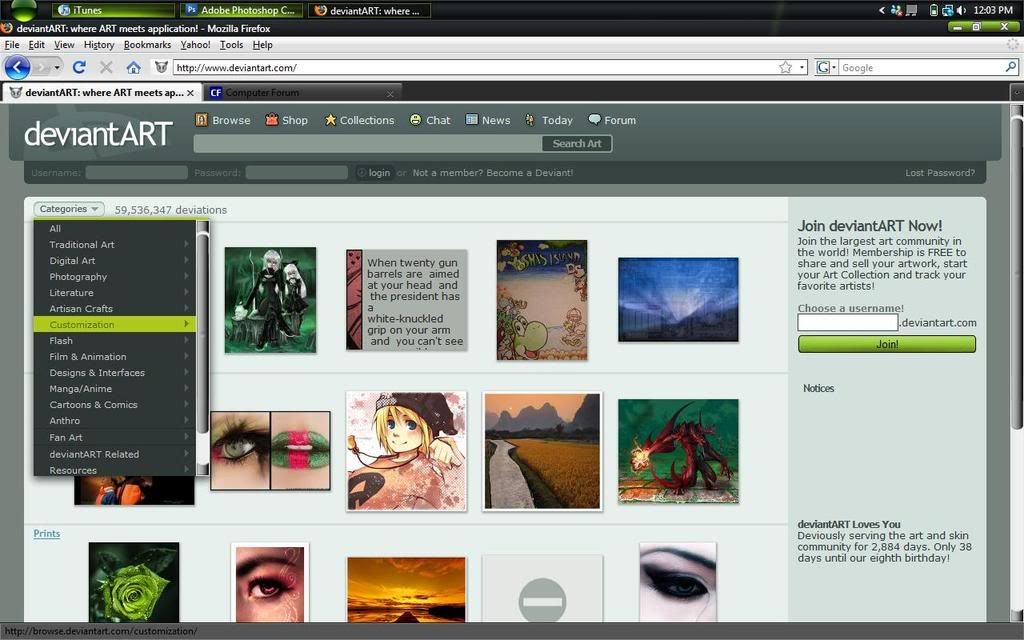Close the deviantART browser tab

pos(190,93)
